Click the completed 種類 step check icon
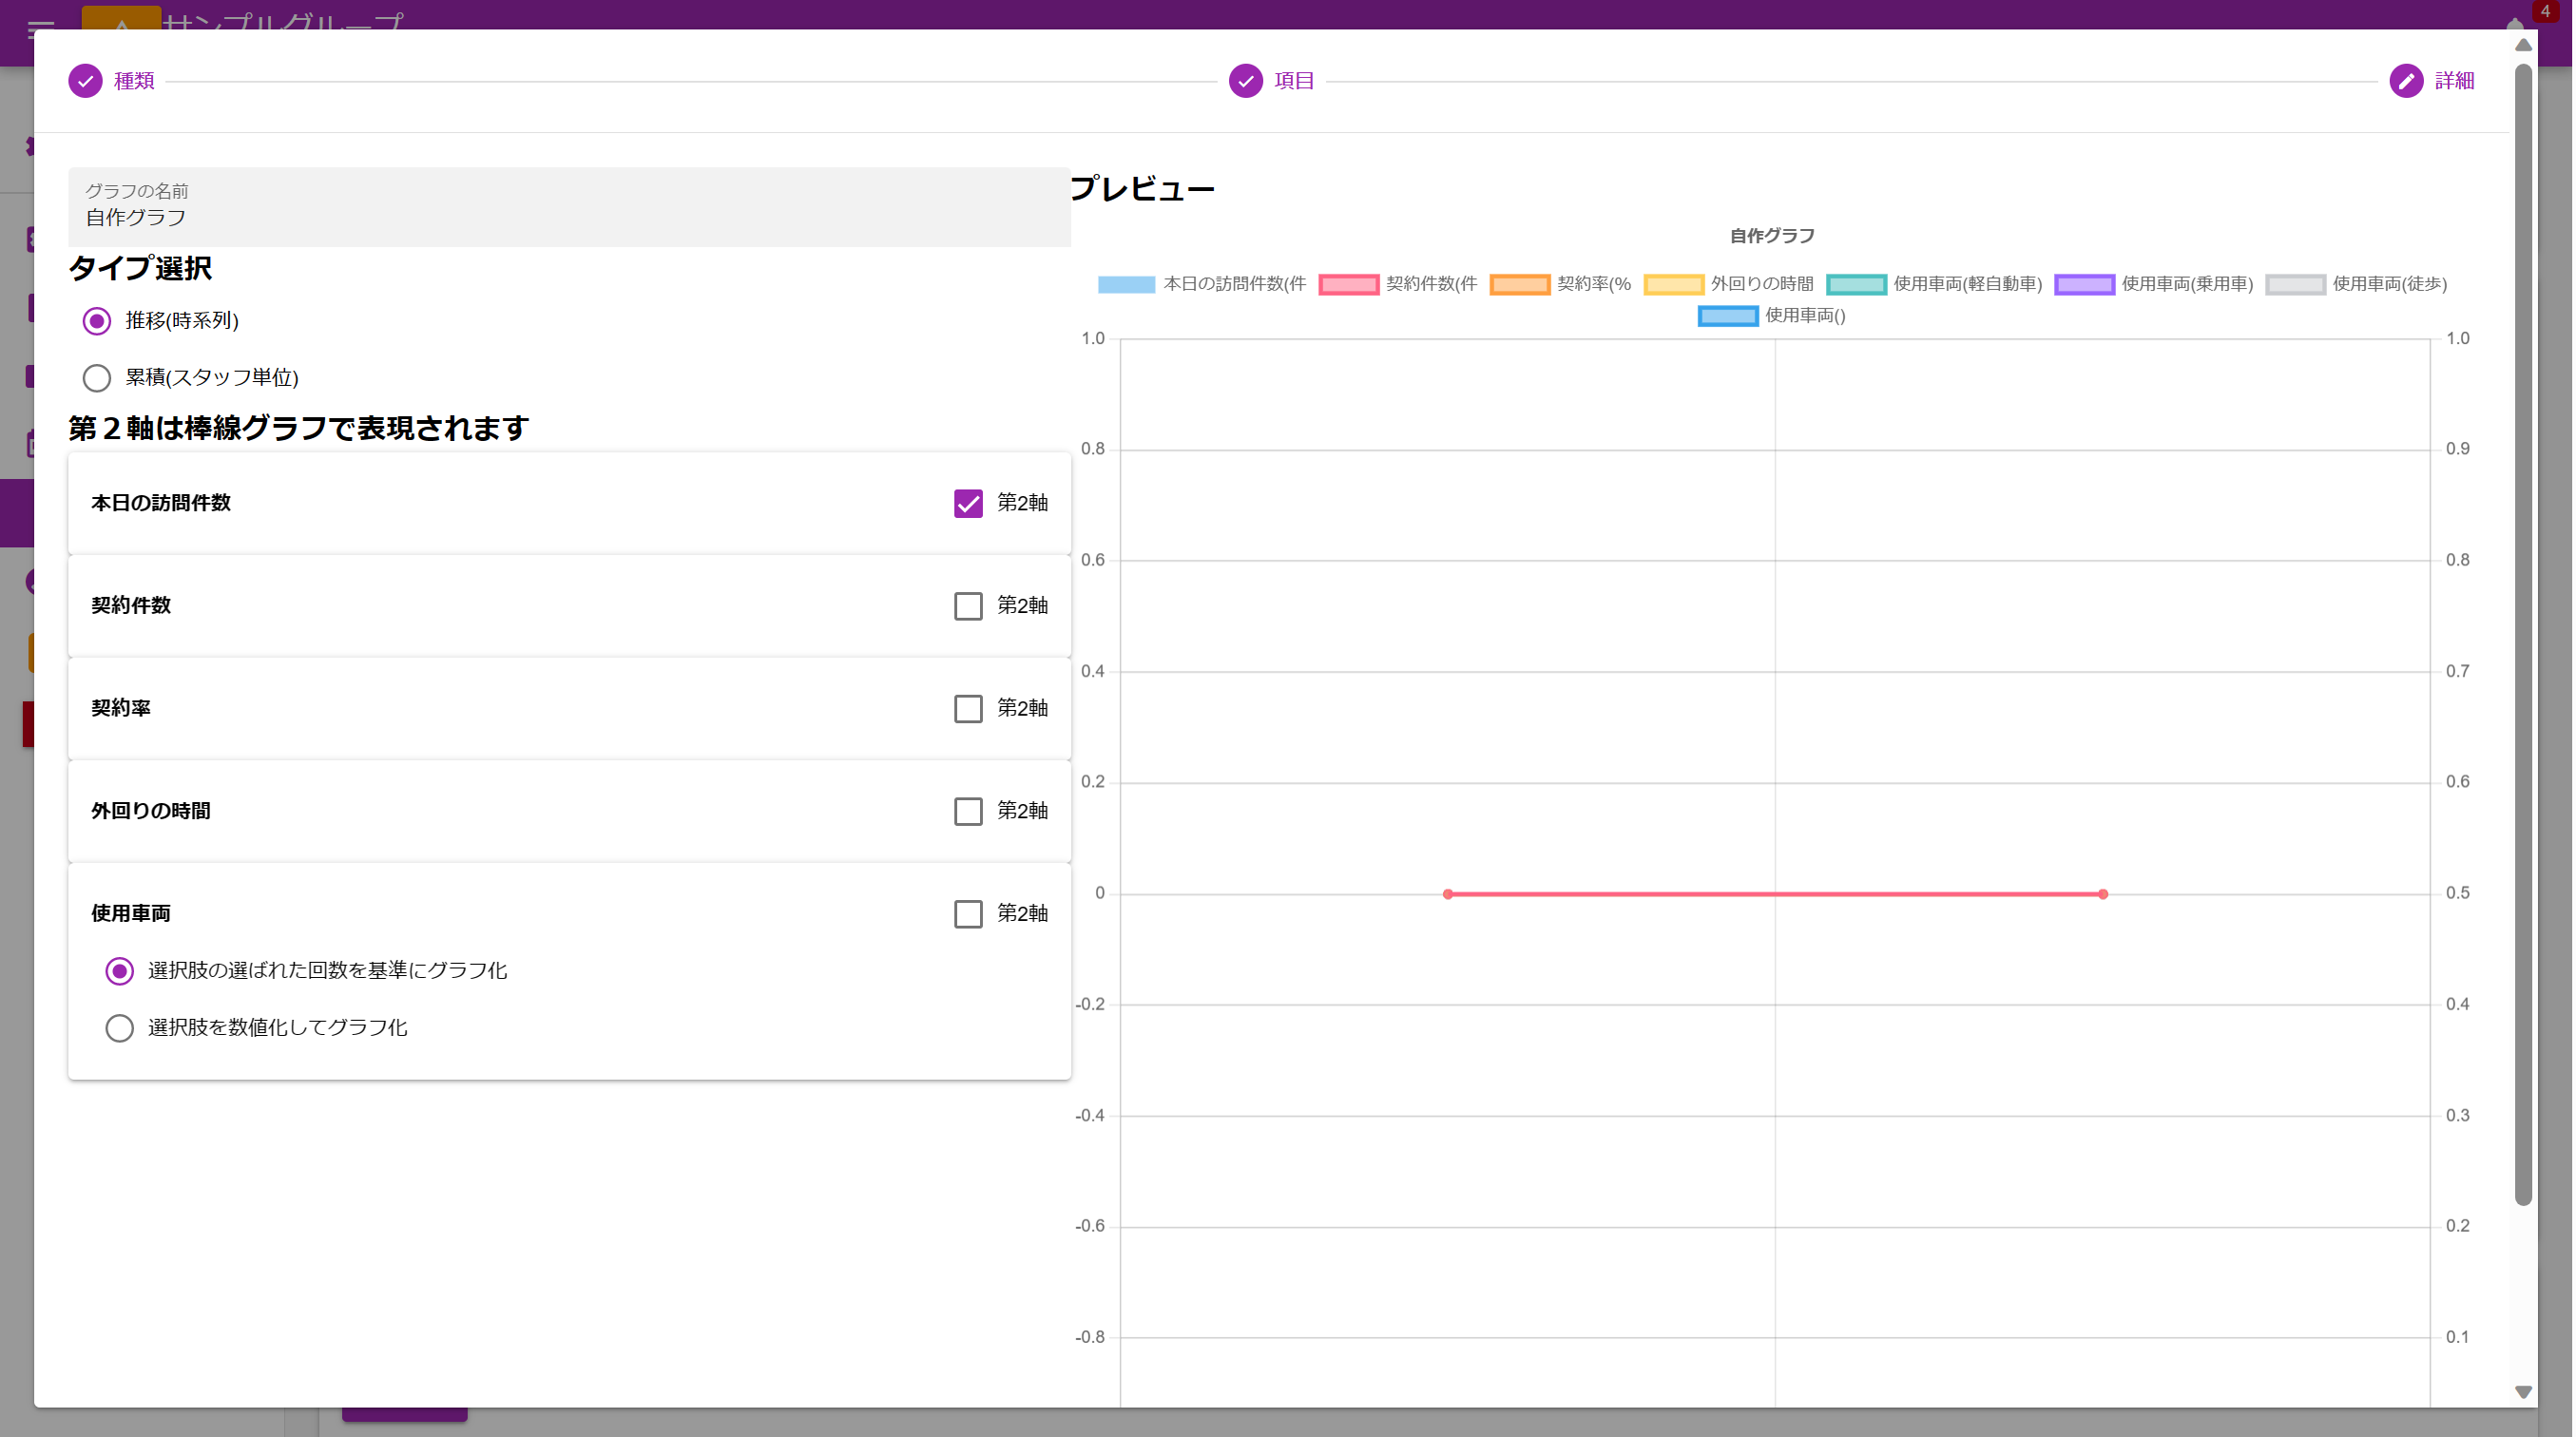This screenshot has height=1437, width=2576. point(86,80)
